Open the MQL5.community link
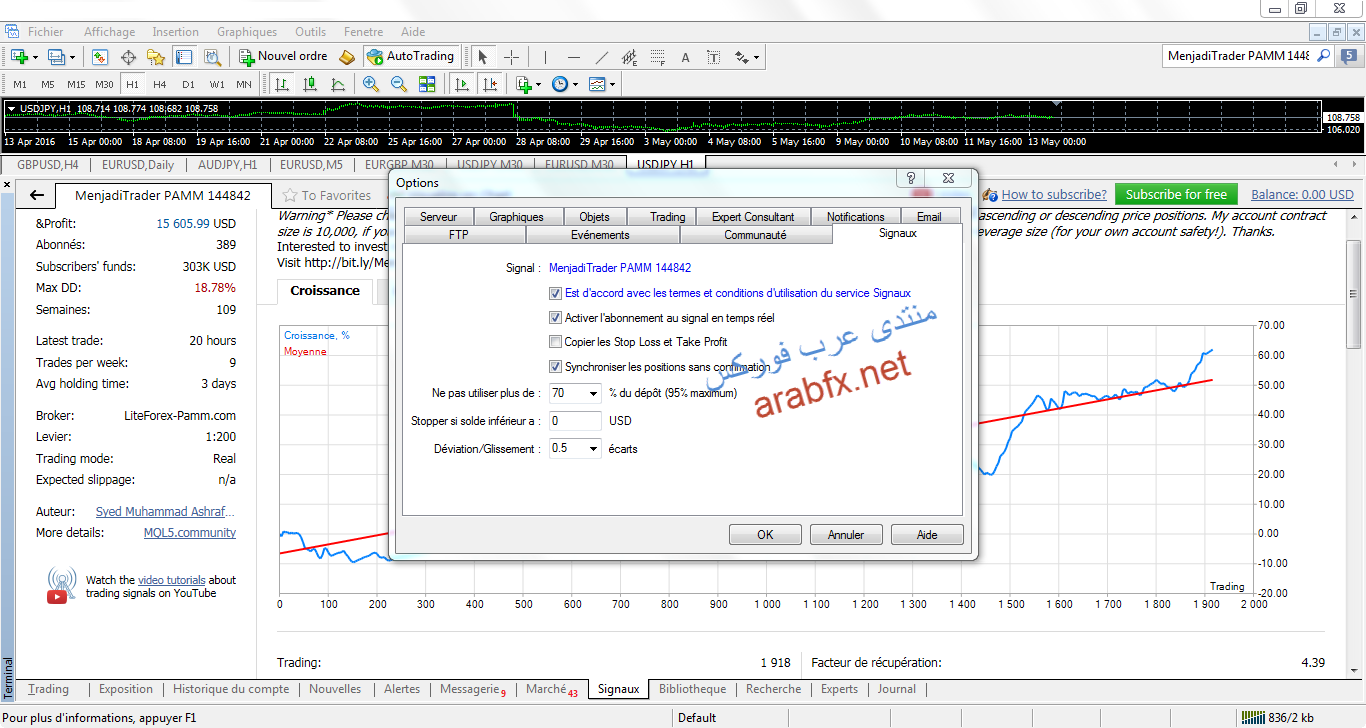 [190, 533]
